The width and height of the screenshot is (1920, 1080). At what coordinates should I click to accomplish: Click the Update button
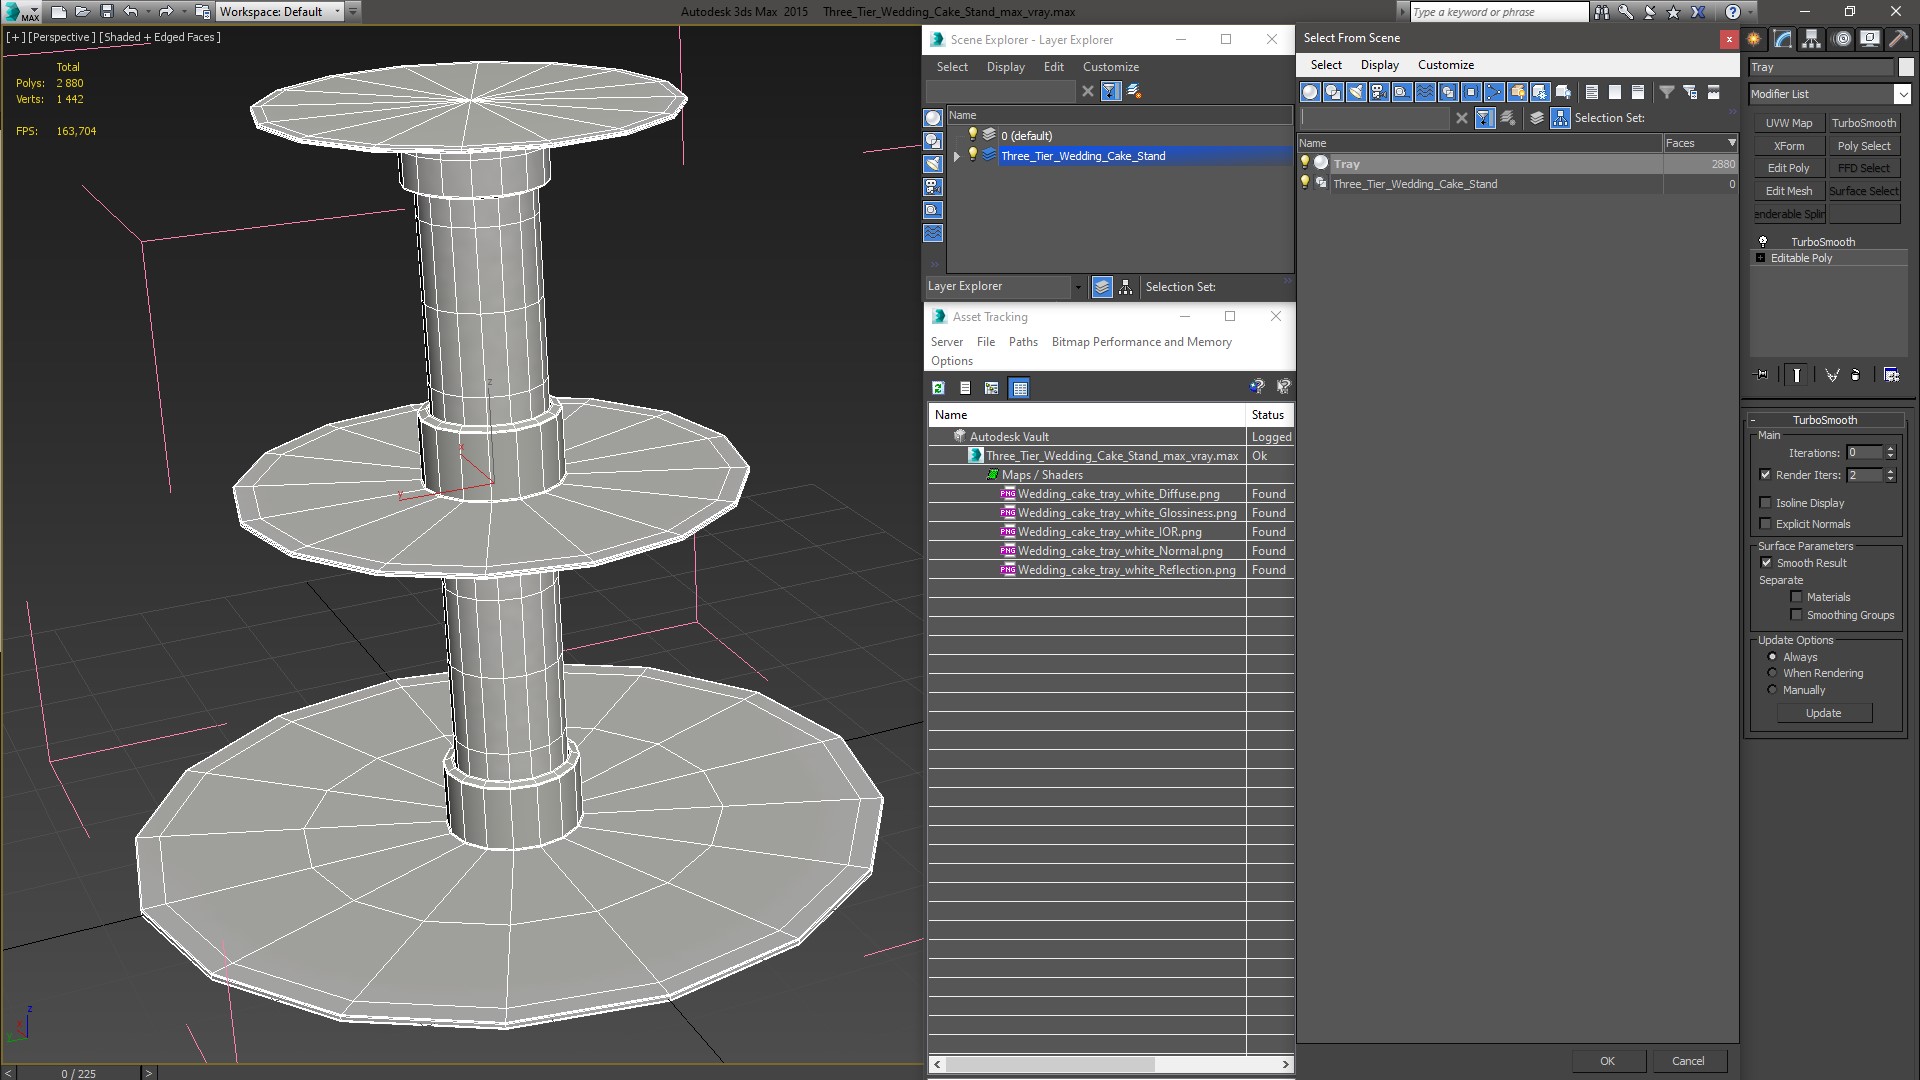(x=1823, y=713)
